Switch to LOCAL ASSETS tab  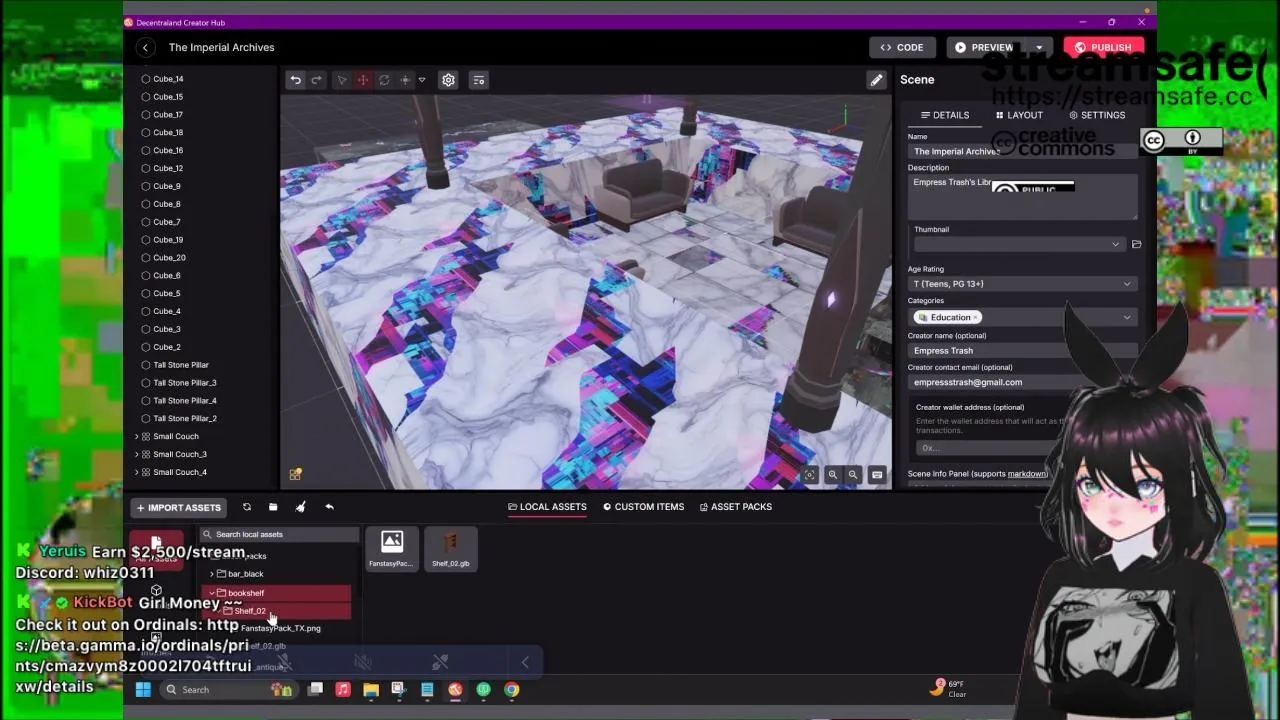tap(547, 507)
